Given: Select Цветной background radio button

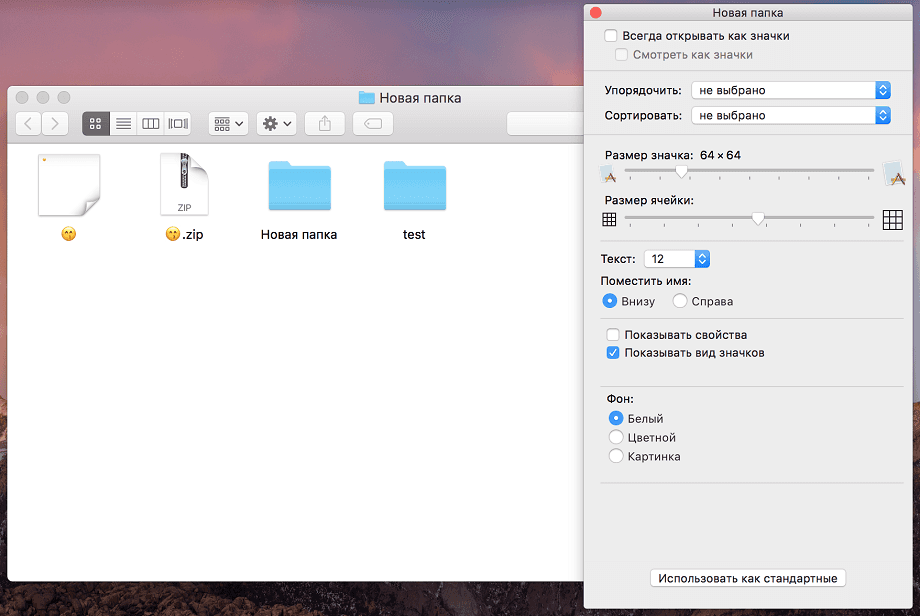Looking at the screenshot, I should pos(616,438).
